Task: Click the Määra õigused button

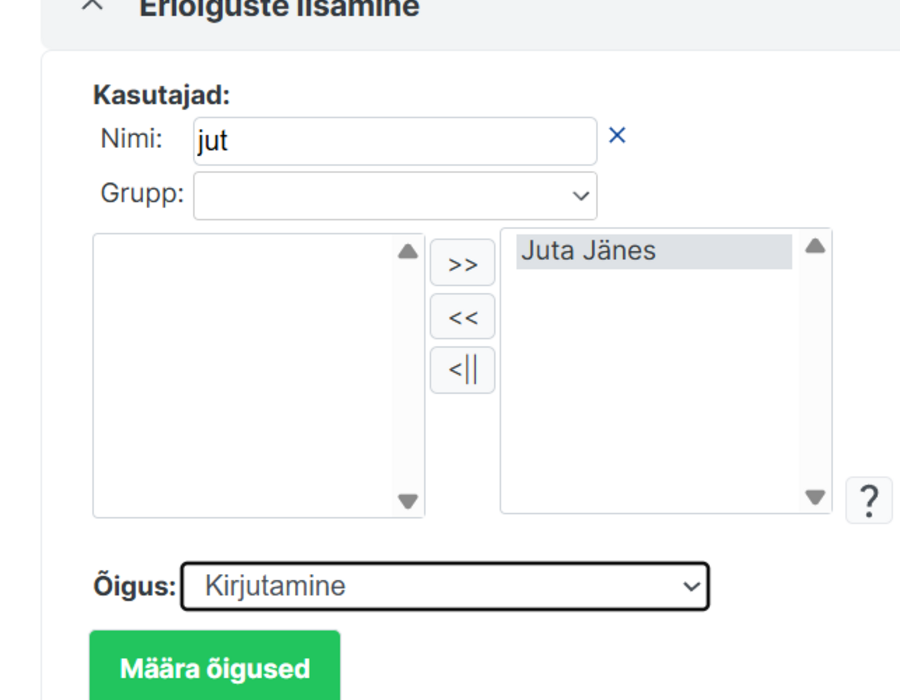Action: (215, 667)
